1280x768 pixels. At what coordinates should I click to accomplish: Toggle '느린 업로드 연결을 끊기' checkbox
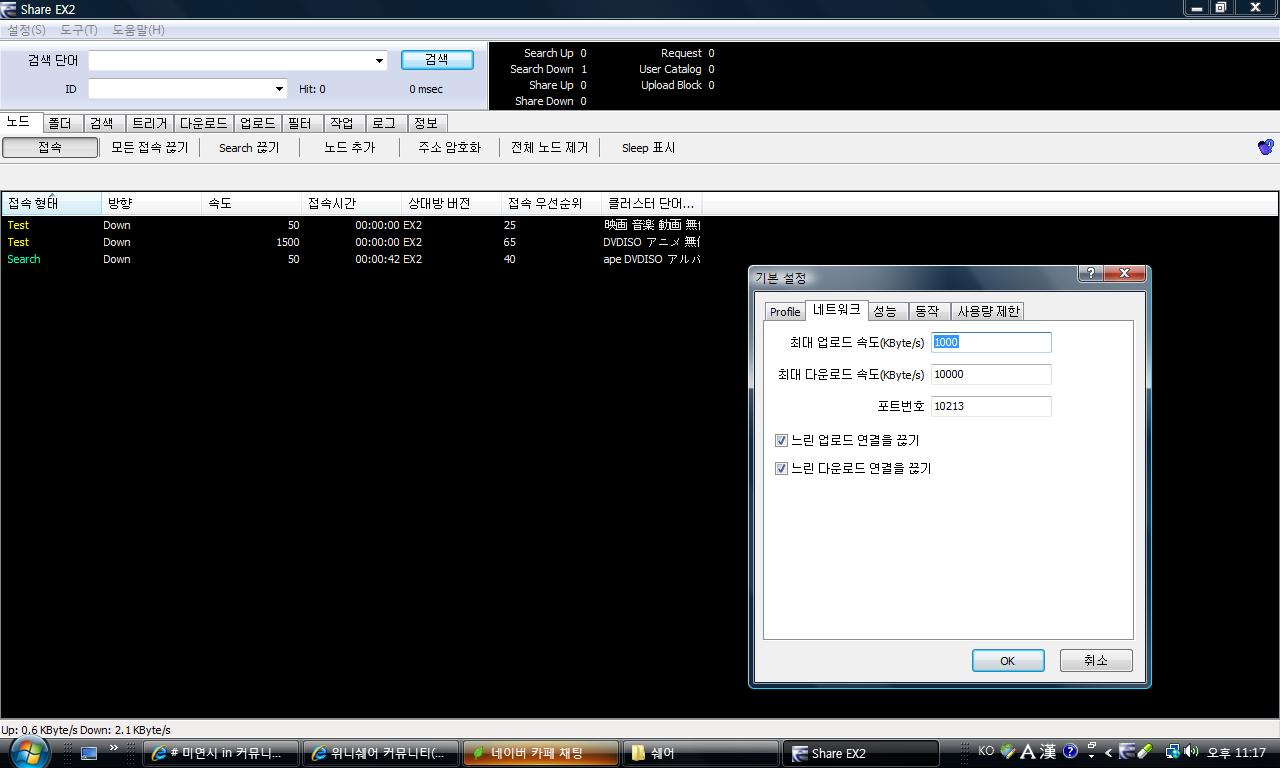781,440
